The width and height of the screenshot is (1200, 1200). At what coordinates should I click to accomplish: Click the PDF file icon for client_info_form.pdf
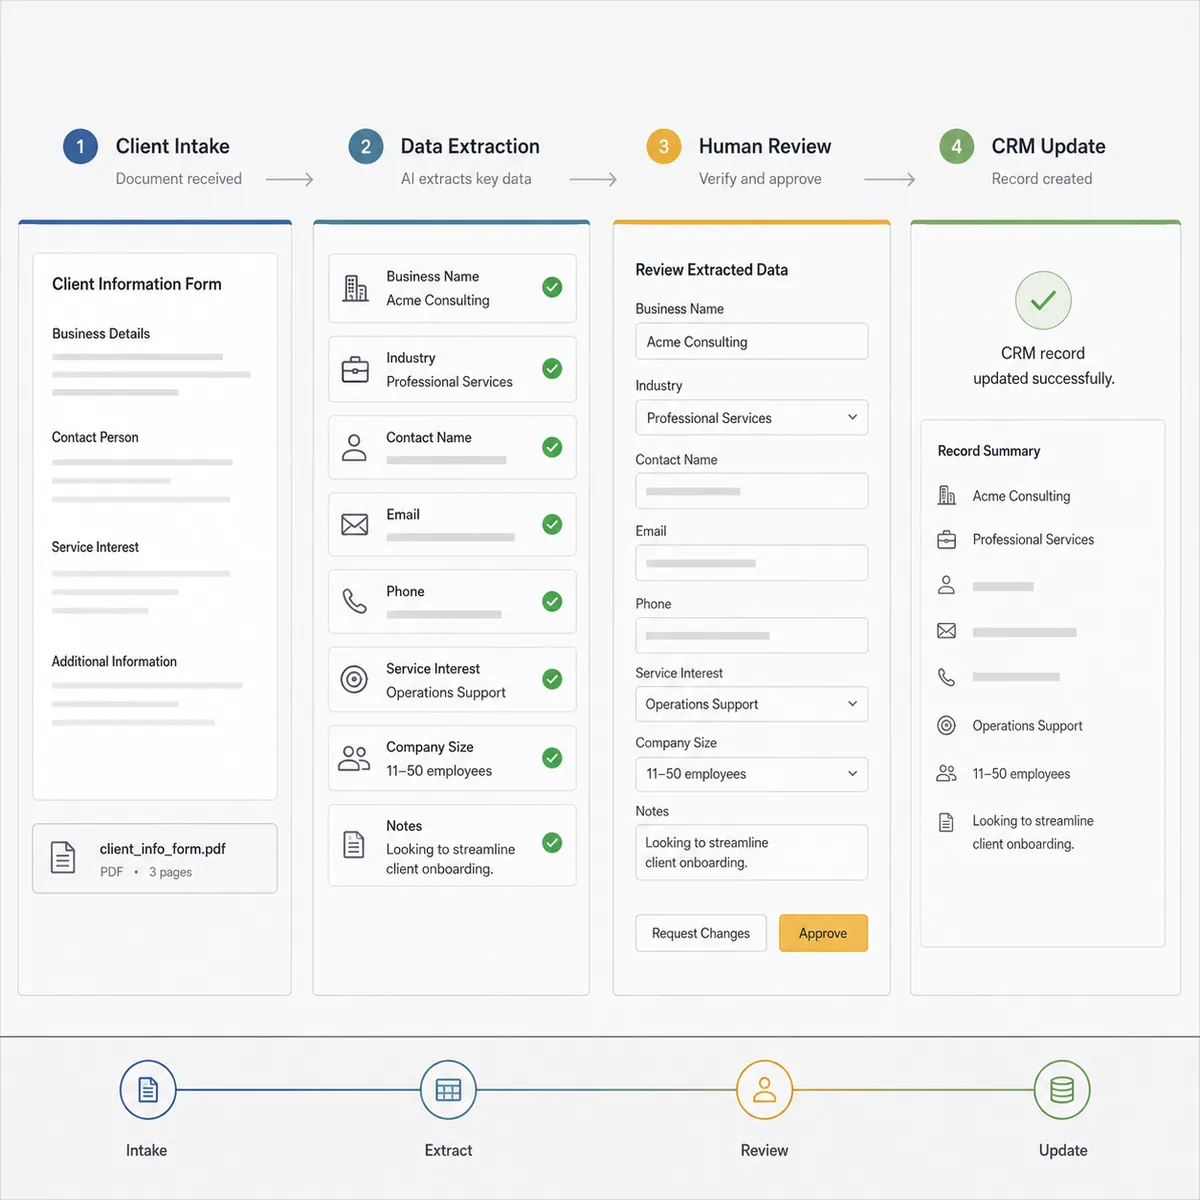(63, 857)
